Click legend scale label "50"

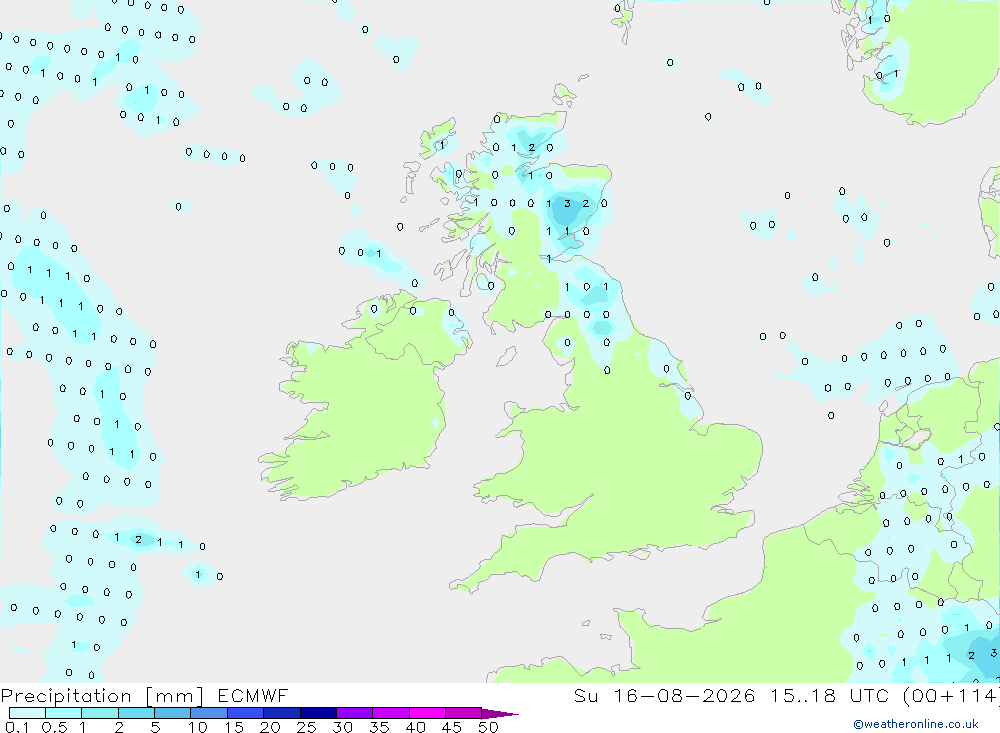point(488,727)
